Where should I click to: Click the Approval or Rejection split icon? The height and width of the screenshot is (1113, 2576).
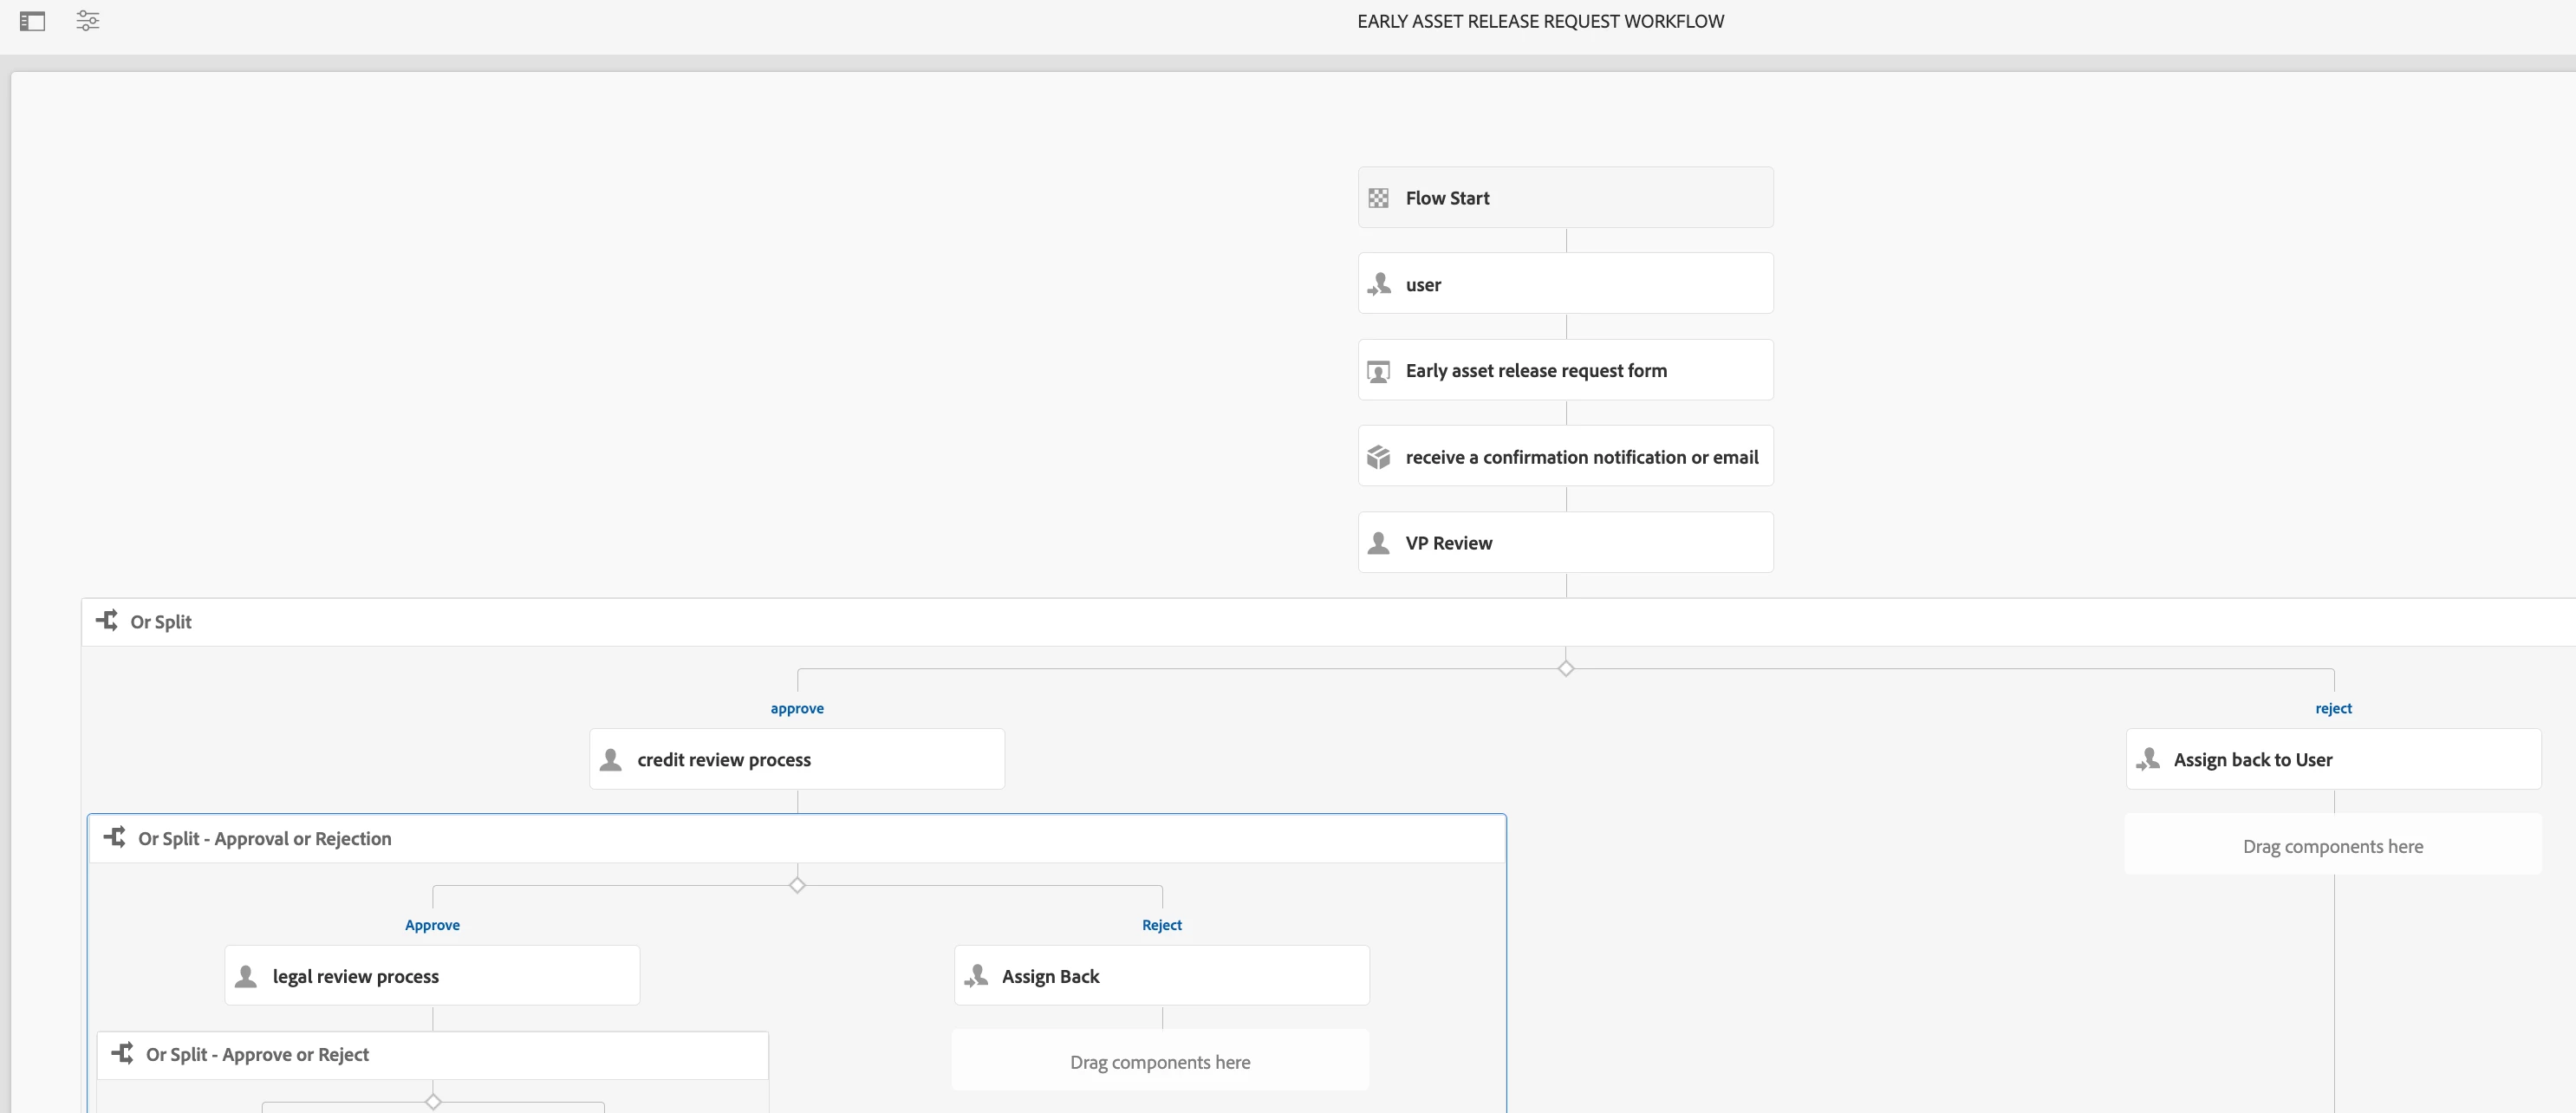coord(115,837)
